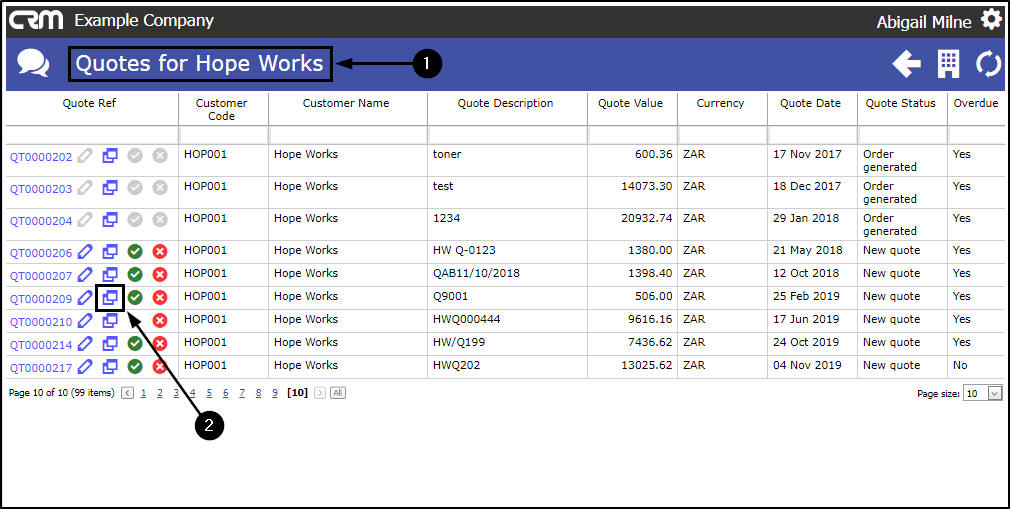The height and width of the screenshot is (509, 1010).
Task: Open the company building icon in the header
Action: pyautogui.click(x=948, y=64)
